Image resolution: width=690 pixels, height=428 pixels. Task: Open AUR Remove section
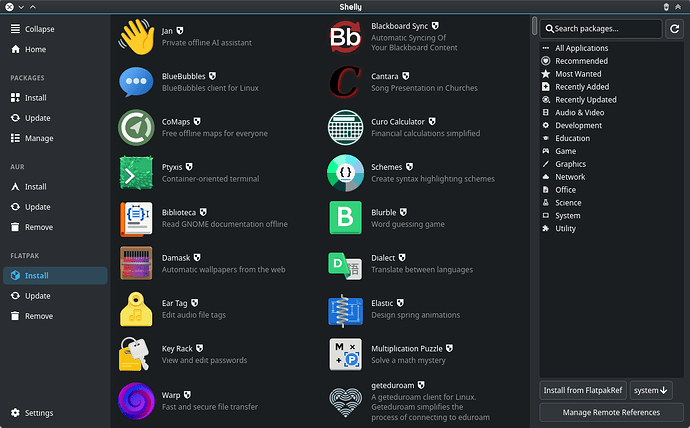55,227
